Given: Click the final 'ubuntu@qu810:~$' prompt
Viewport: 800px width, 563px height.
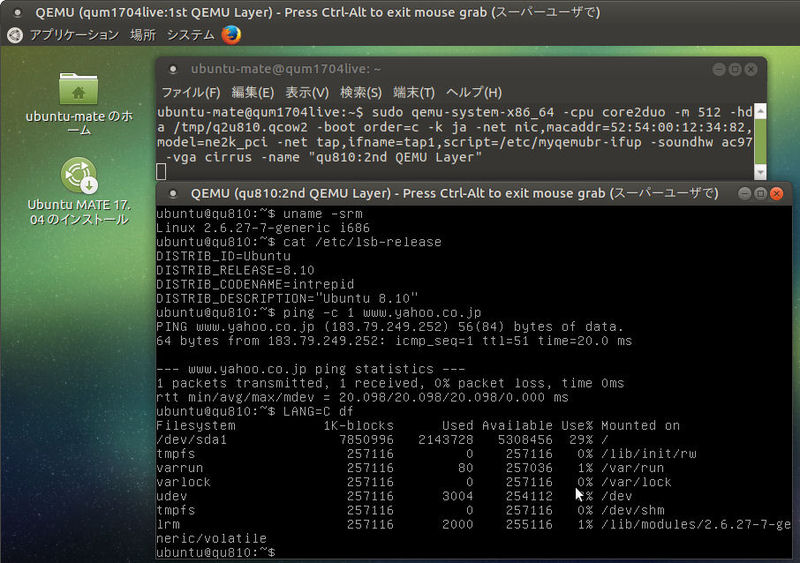Looking at the screenshot, I should (x=216, y=553).
